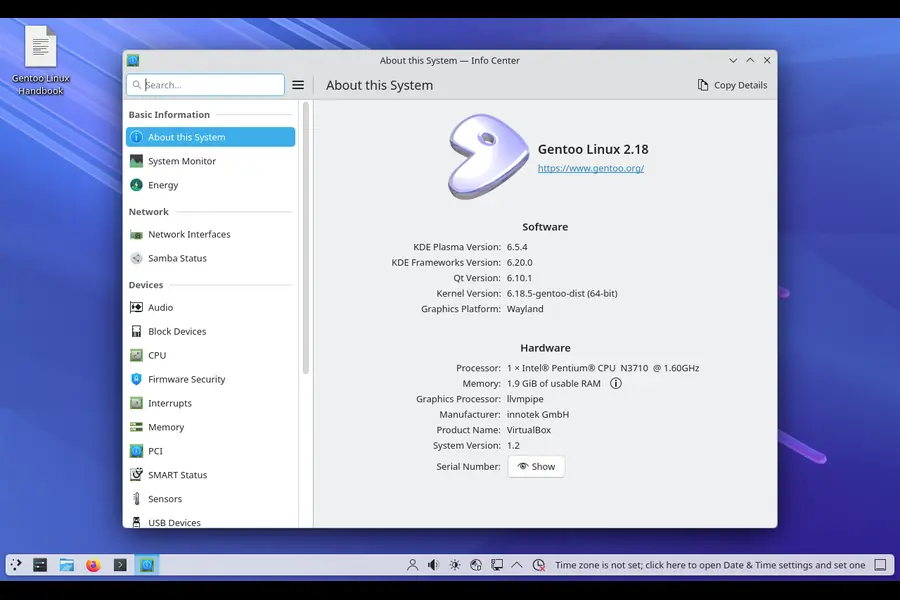Image resolution: width=900 pixels, height=600 pixels.
Task: Click inside the search field
Action: 205,85
